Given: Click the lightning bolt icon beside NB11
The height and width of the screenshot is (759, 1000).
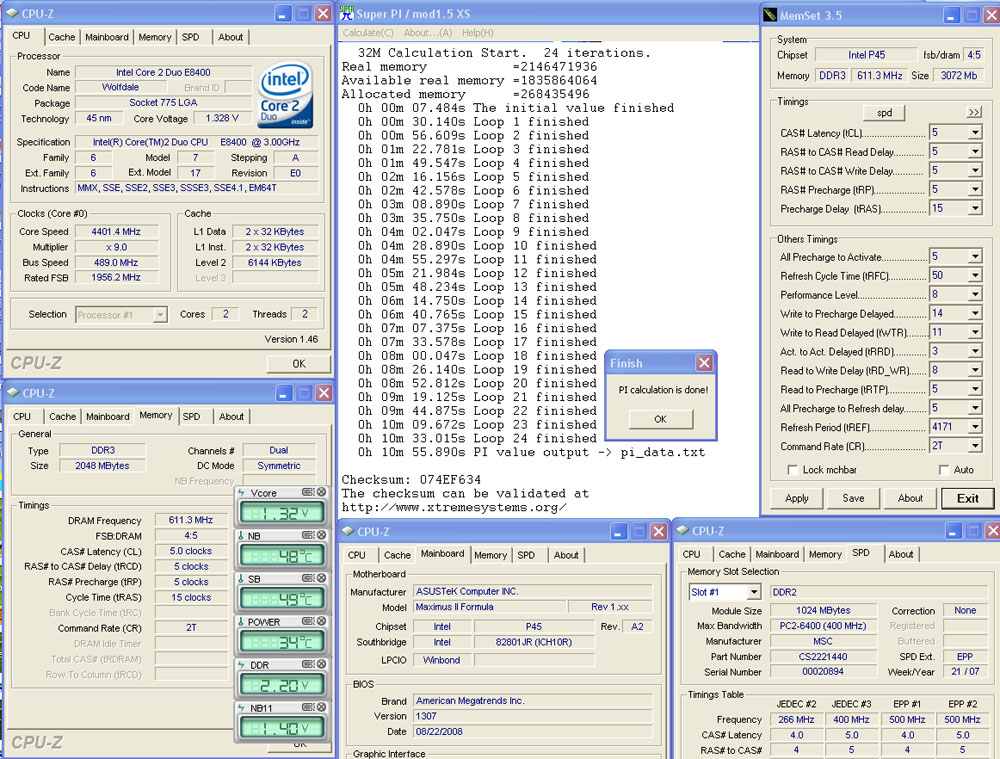Looking at the screenshot, I should click(242, 708).
